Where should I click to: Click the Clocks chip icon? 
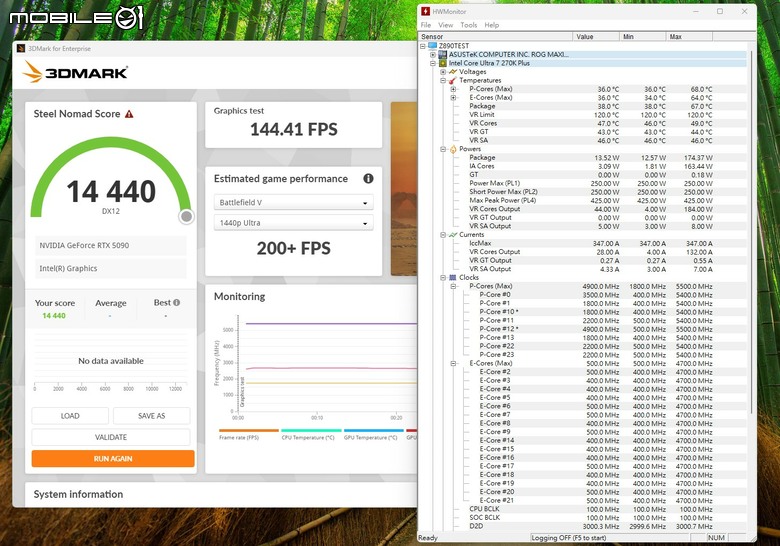click(453, 277)
